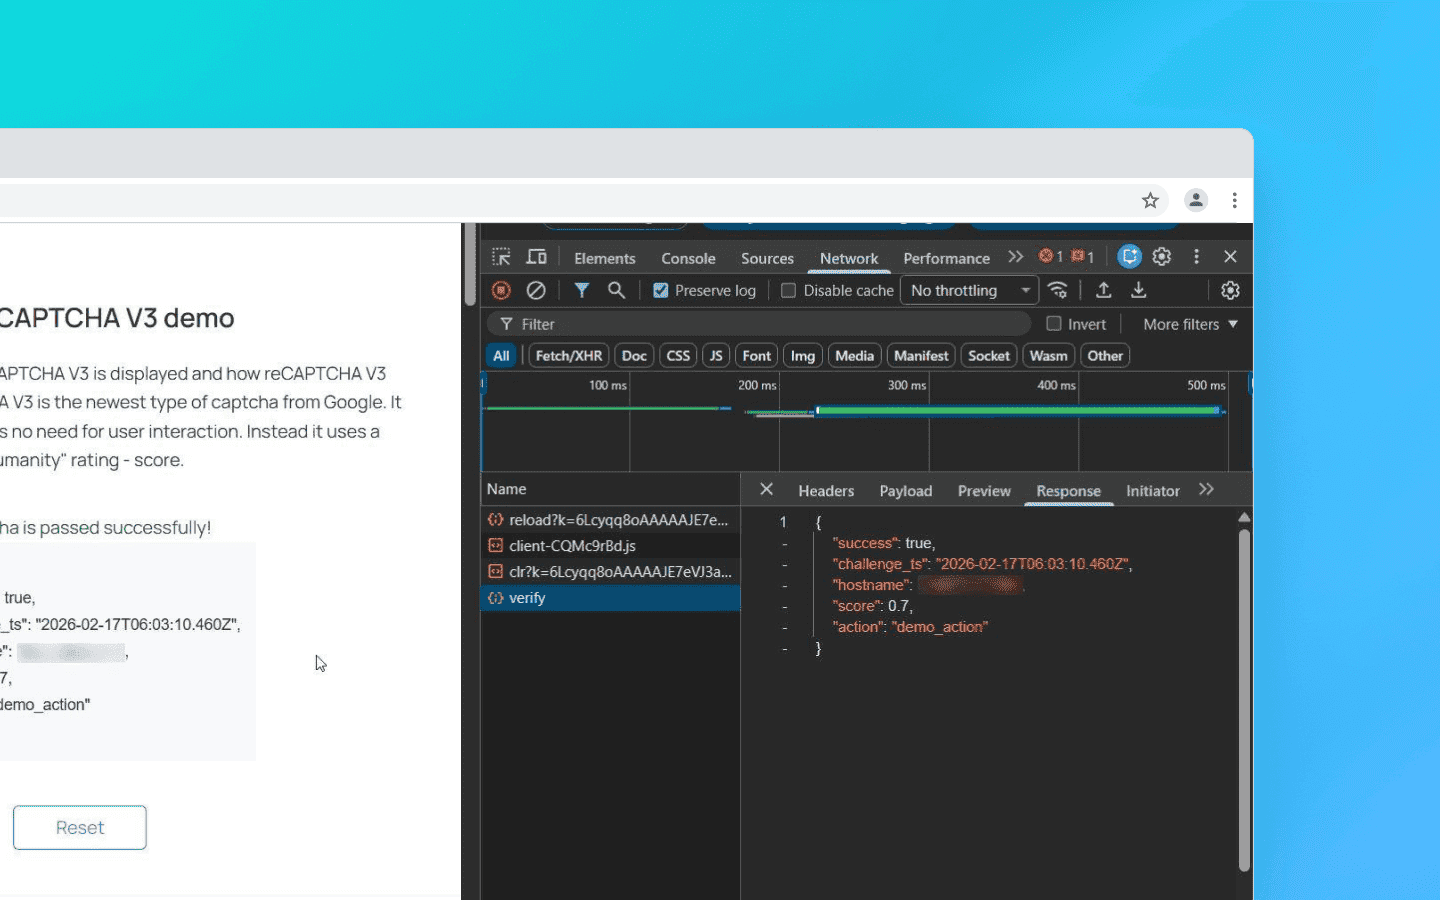Enable the Preserve log checkbox

click(660, 290)
